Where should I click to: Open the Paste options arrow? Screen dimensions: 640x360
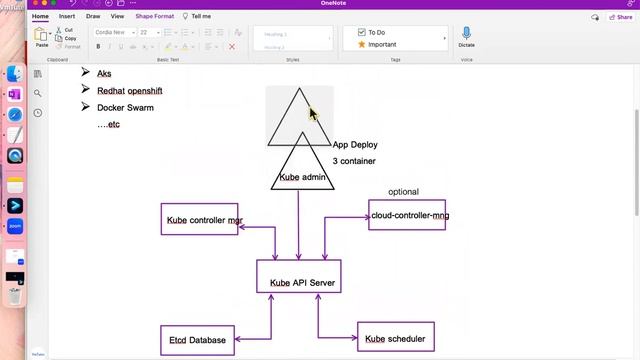click(50, 33)
